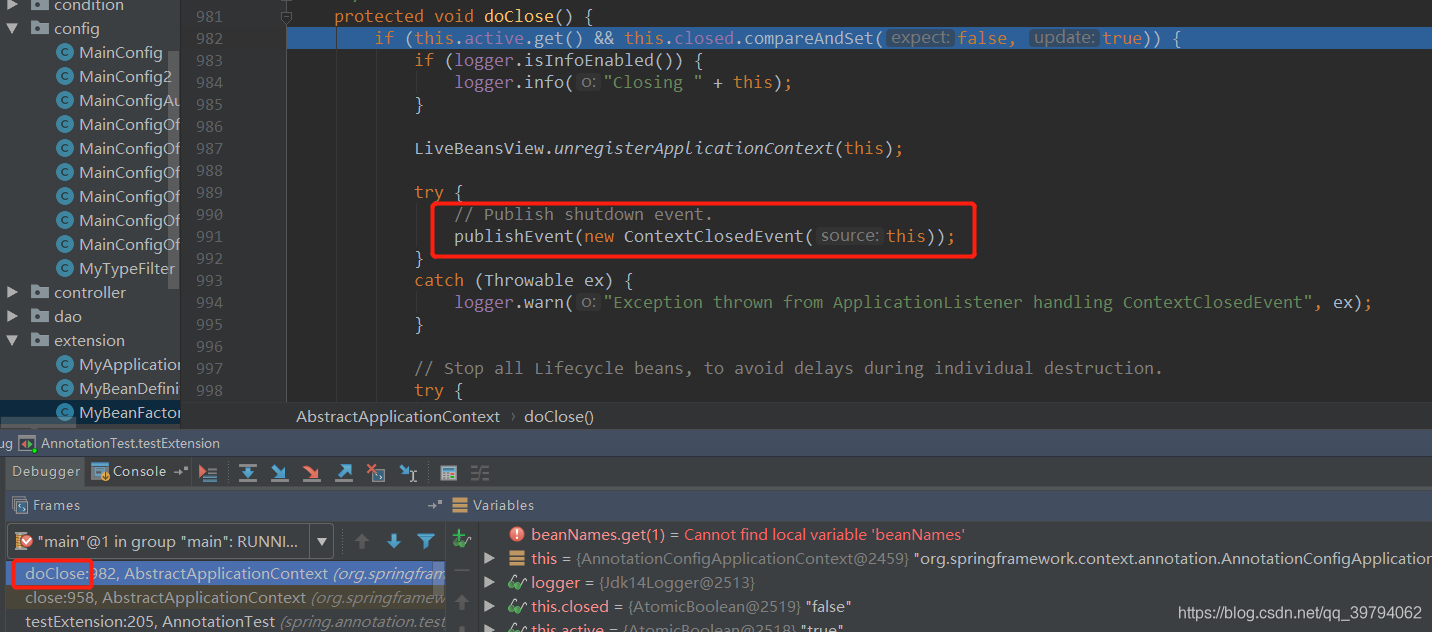Image resolution: width=1432 pixels, height=632 pixels.
Task: Click the frames filter funnel icon
Action: point(426,541)
